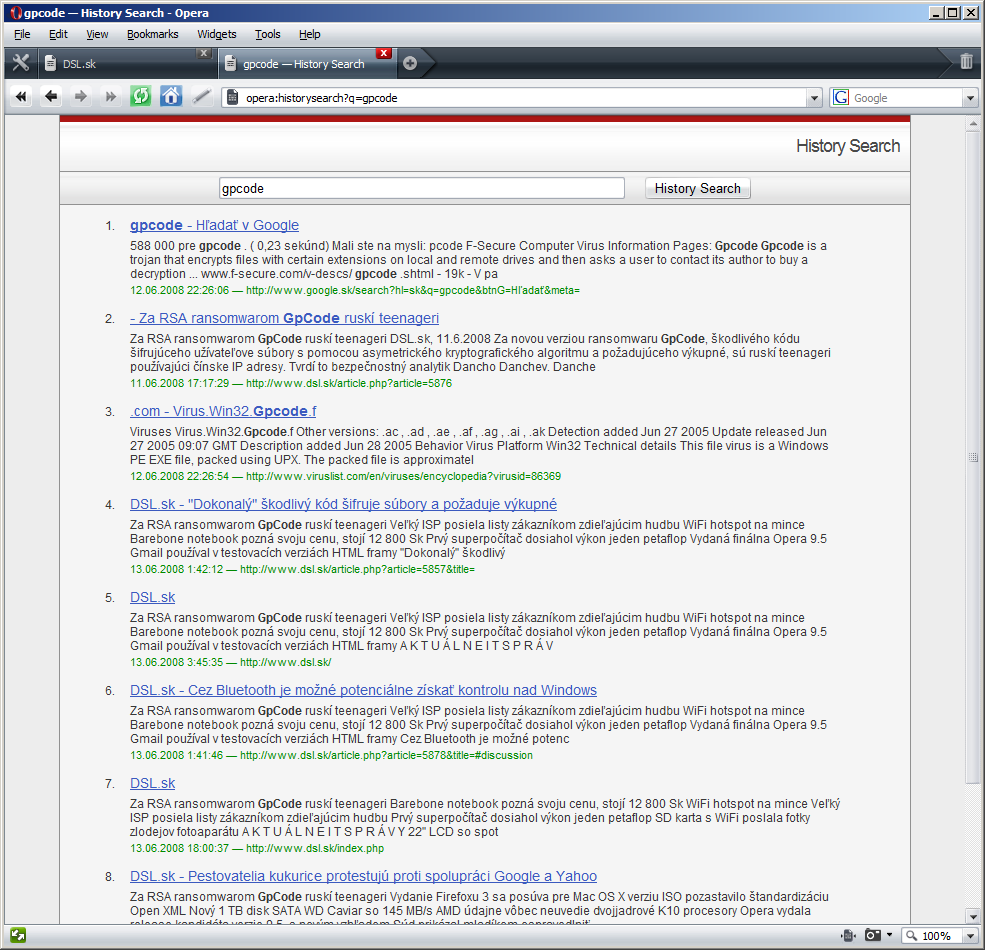The image size is (985, 950).
Task: Click the google.sk search URL text
Action: [413, 290]
